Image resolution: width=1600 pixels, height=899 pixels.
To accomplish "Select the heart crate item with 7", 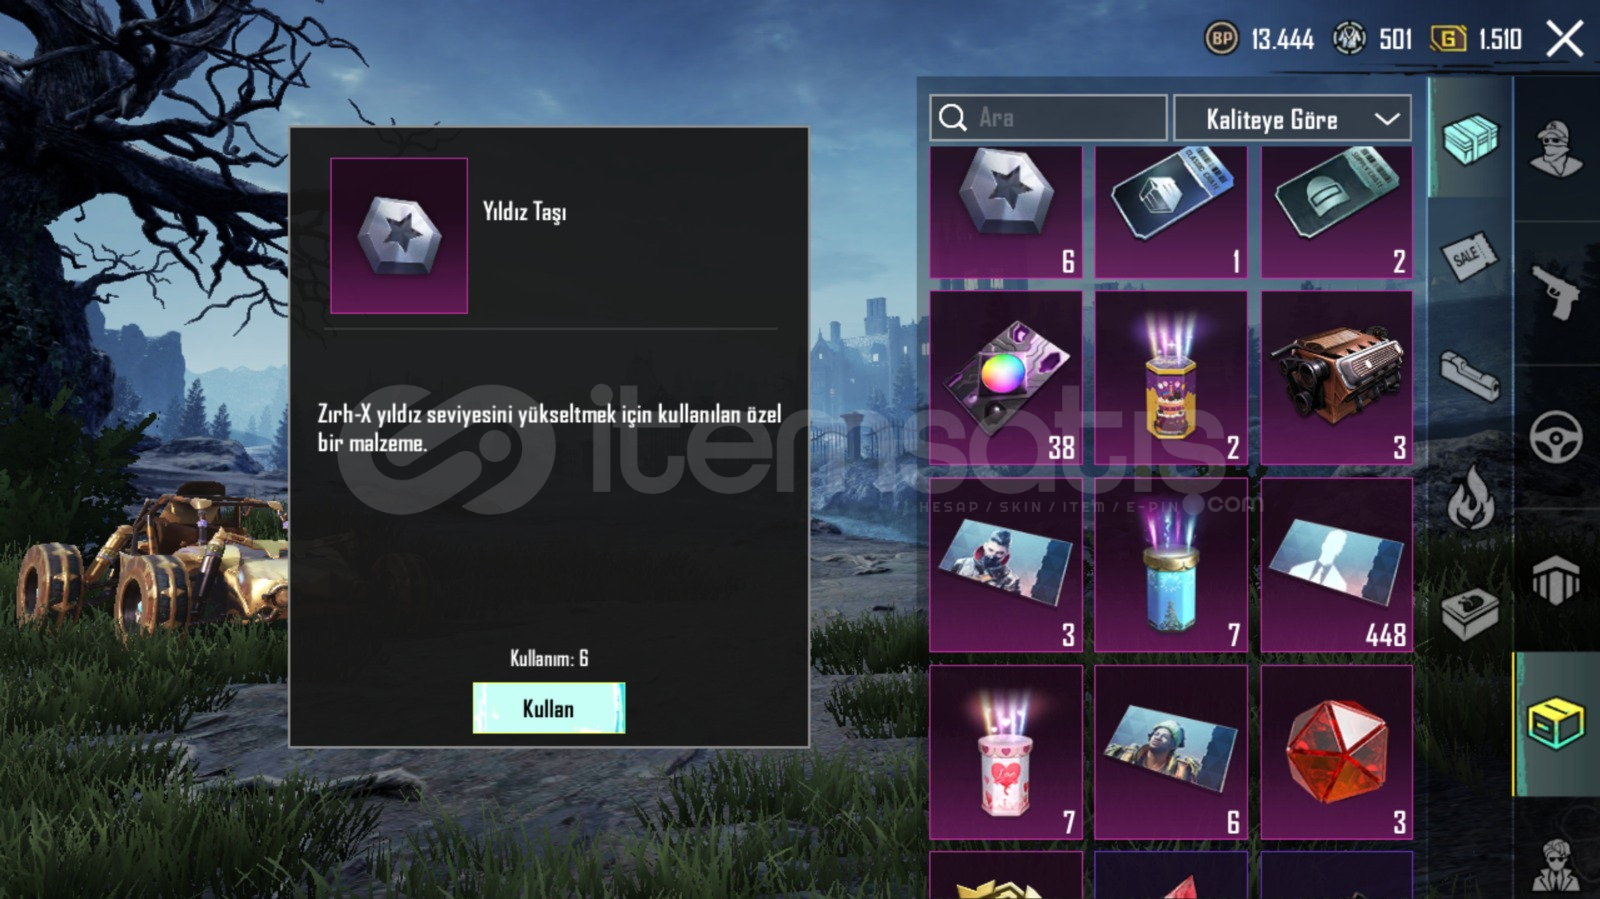I will pos(1006,753).
